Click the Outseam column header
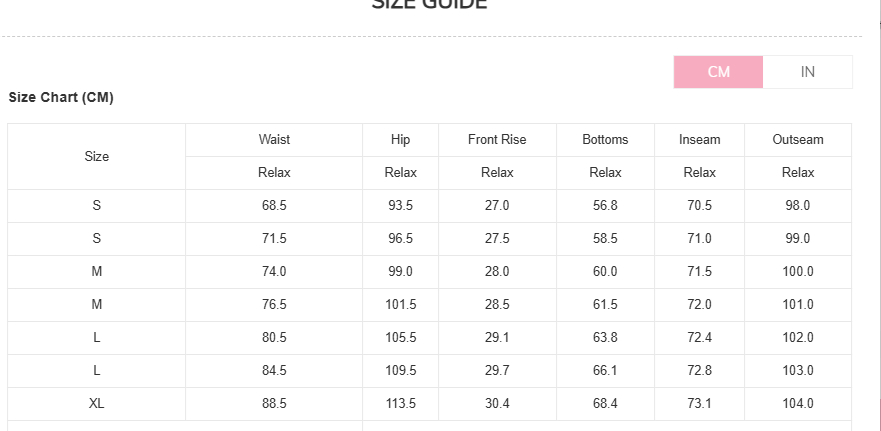The width and height of the screenshot is (881, 431). click(798, 140)
